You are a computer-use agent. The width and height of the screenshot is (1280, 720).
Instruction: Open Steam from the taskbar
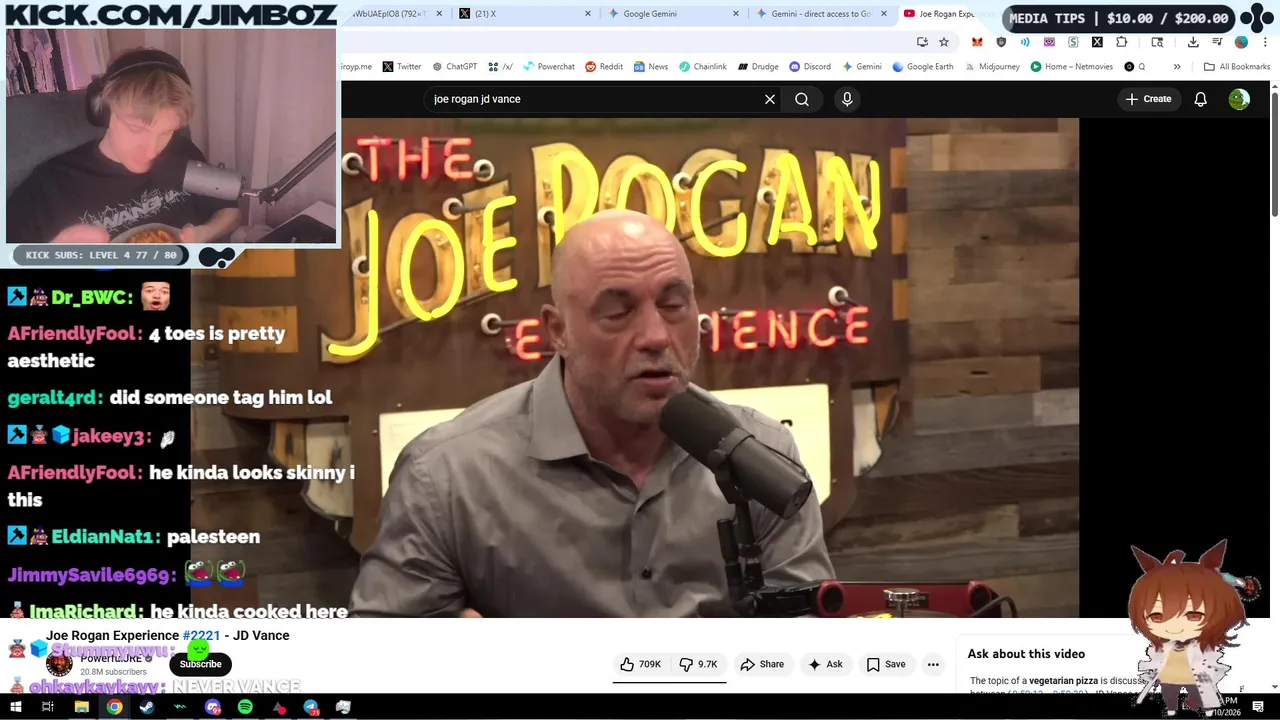147,707
